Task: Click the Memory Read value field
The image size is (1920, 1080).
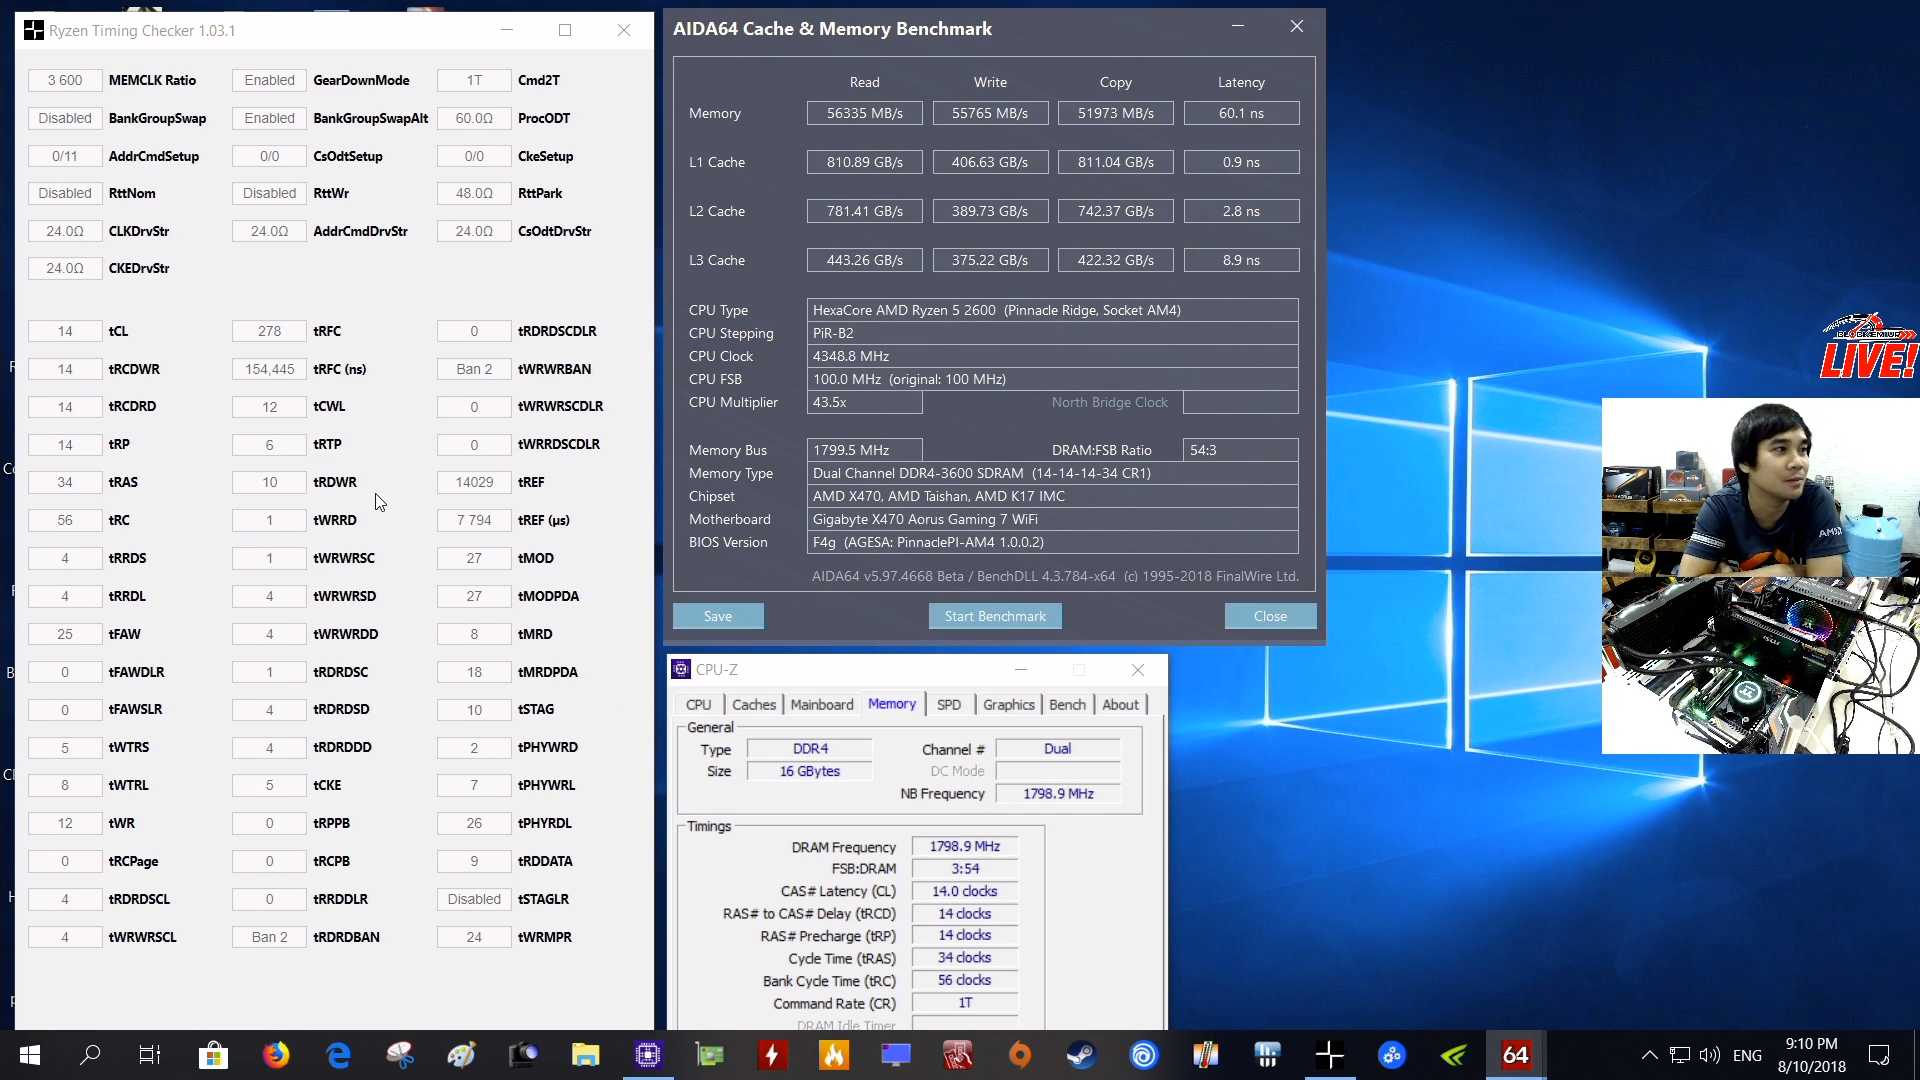Action: click(x=864, y=113)
